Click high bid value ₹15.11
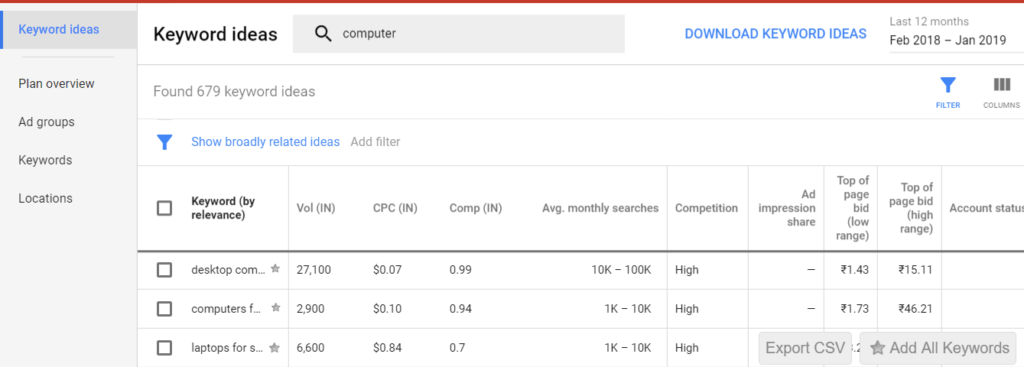Image resolution: width=1024 pixels, height=367 pixels. pyautogui.click(x=915, y=270)
